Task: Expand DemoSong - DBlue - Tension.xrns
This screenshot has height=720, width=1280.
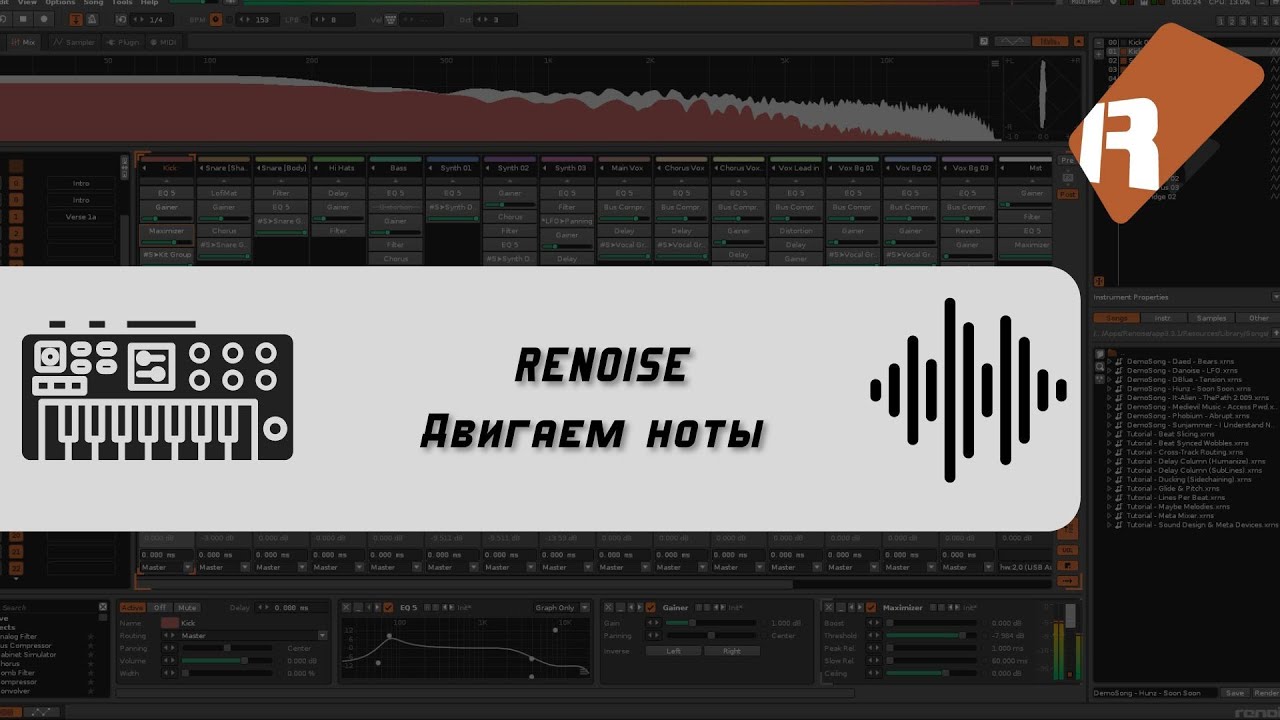Action: click(1109, 379)
